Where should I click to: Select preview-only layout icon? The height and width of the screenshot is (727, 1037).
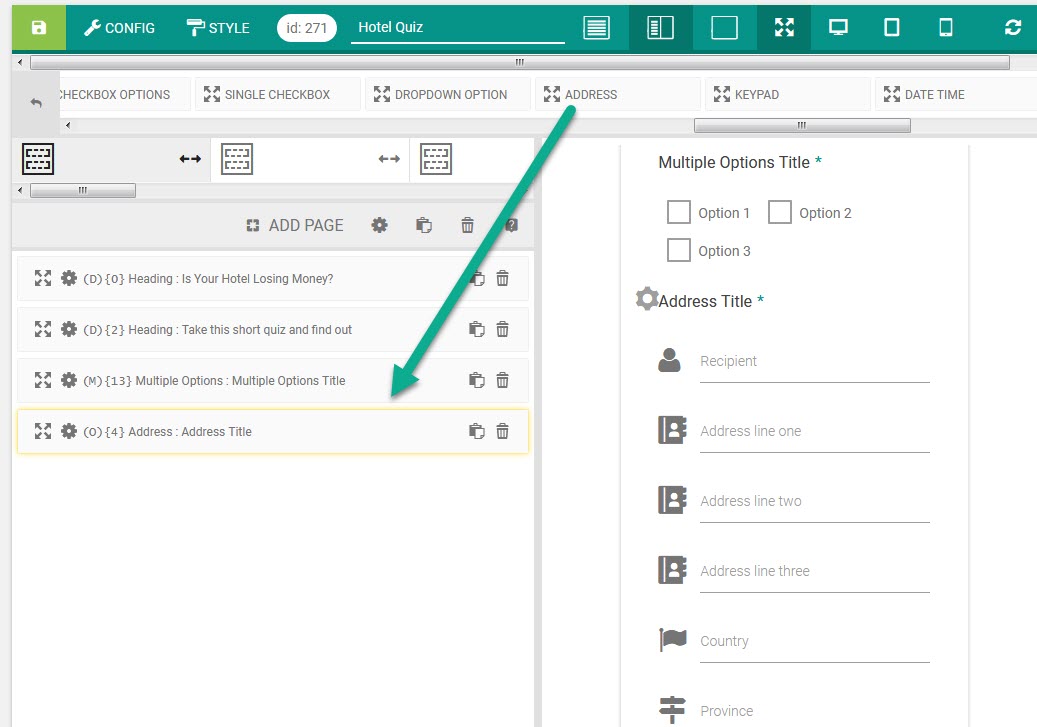tap(724, 28)
